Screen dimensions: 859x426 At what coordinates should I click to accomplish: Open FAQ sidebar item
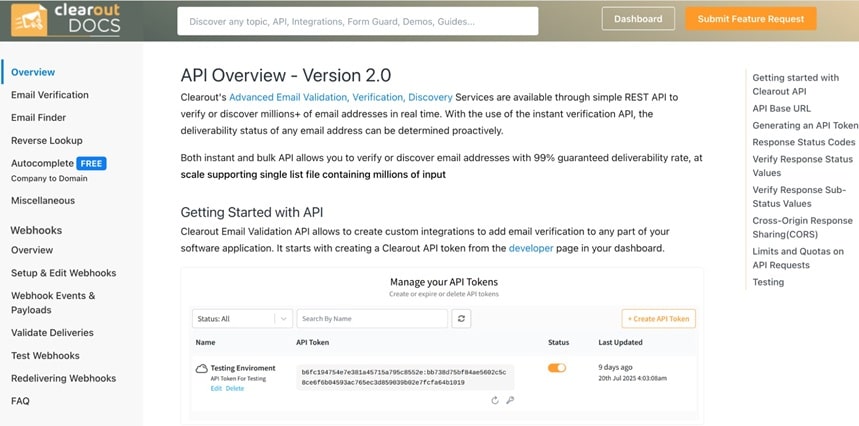click(x=20, y=401)
